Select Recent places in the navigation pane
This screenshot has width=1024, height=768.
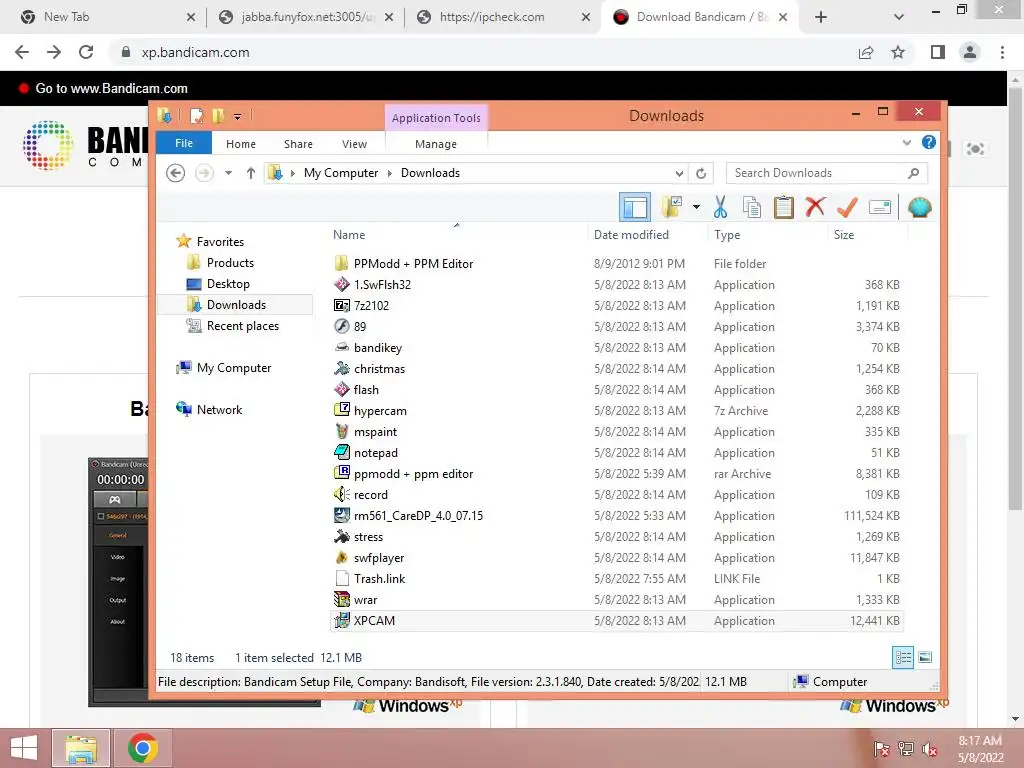click(x=232, y=326)
